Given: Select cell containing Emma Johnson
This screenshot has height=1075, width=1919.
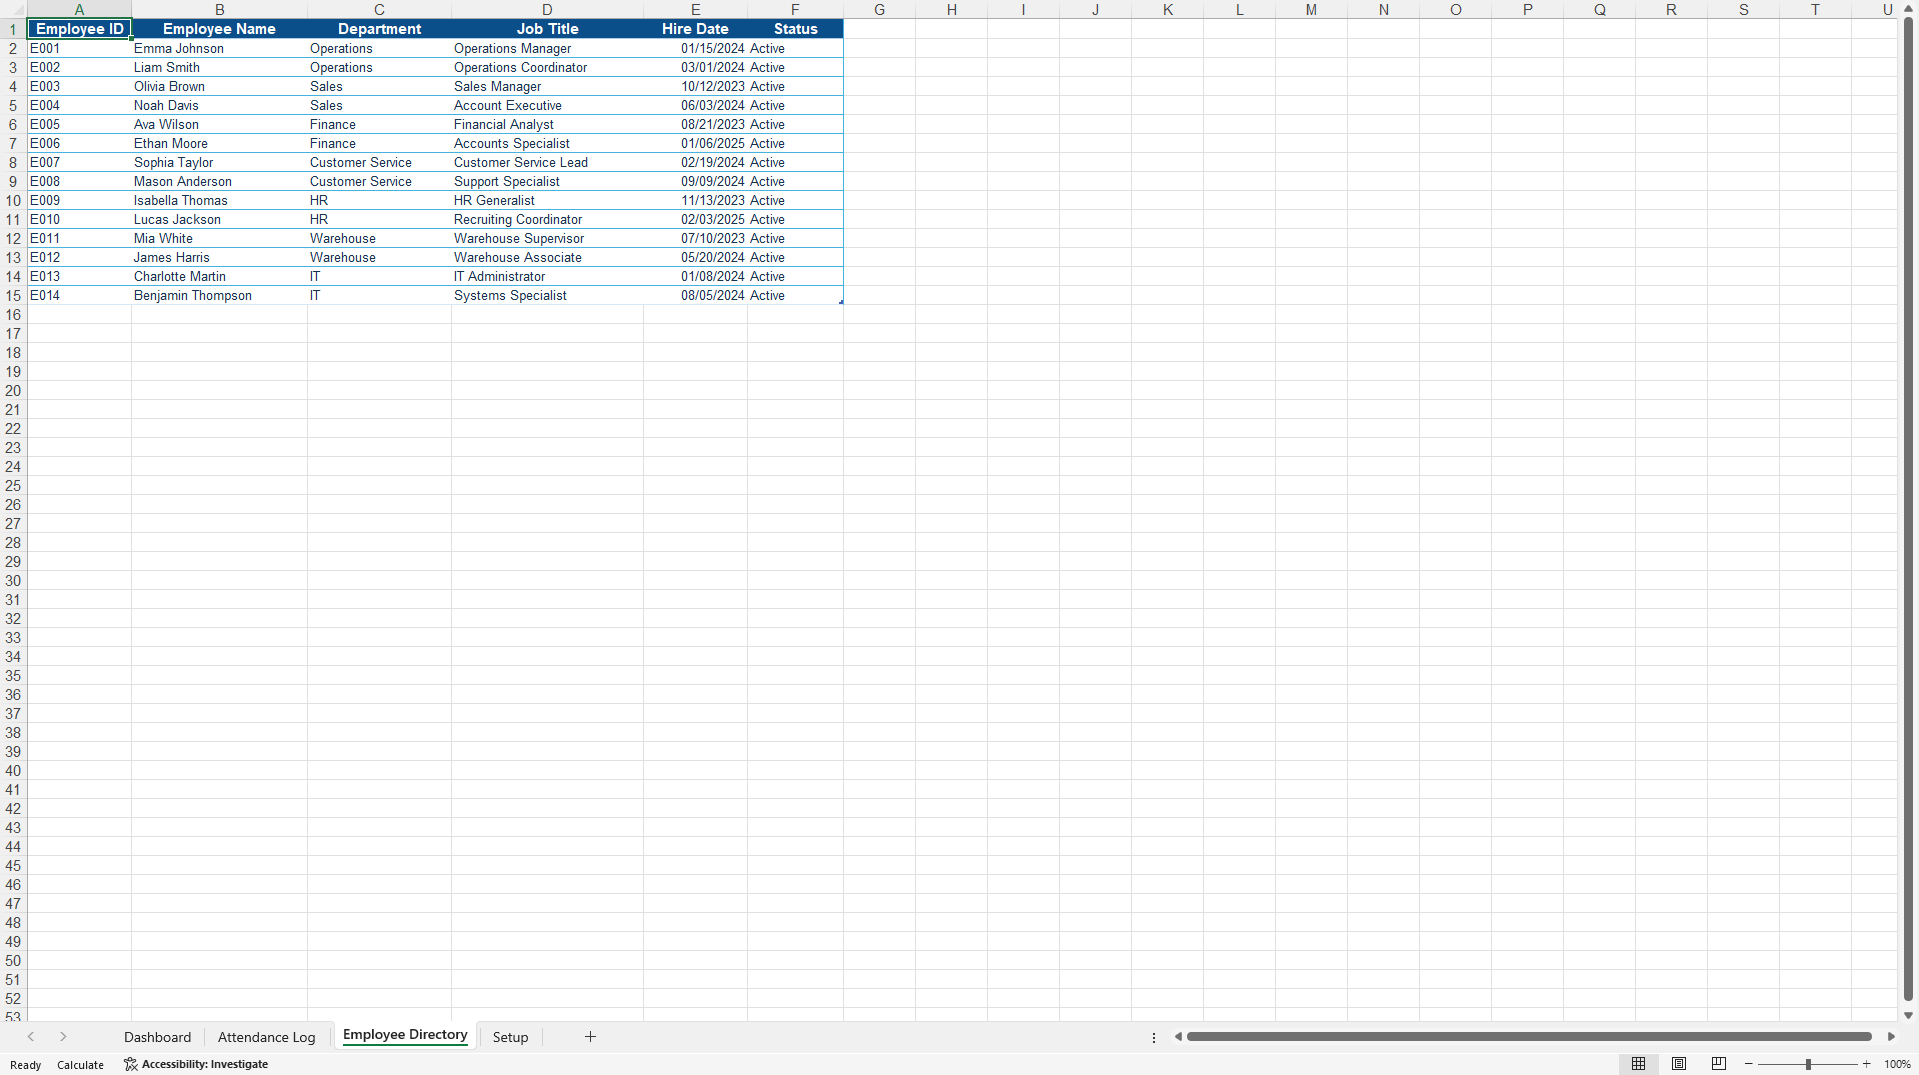Looking at the screenshot, I should tap(219, 48).
